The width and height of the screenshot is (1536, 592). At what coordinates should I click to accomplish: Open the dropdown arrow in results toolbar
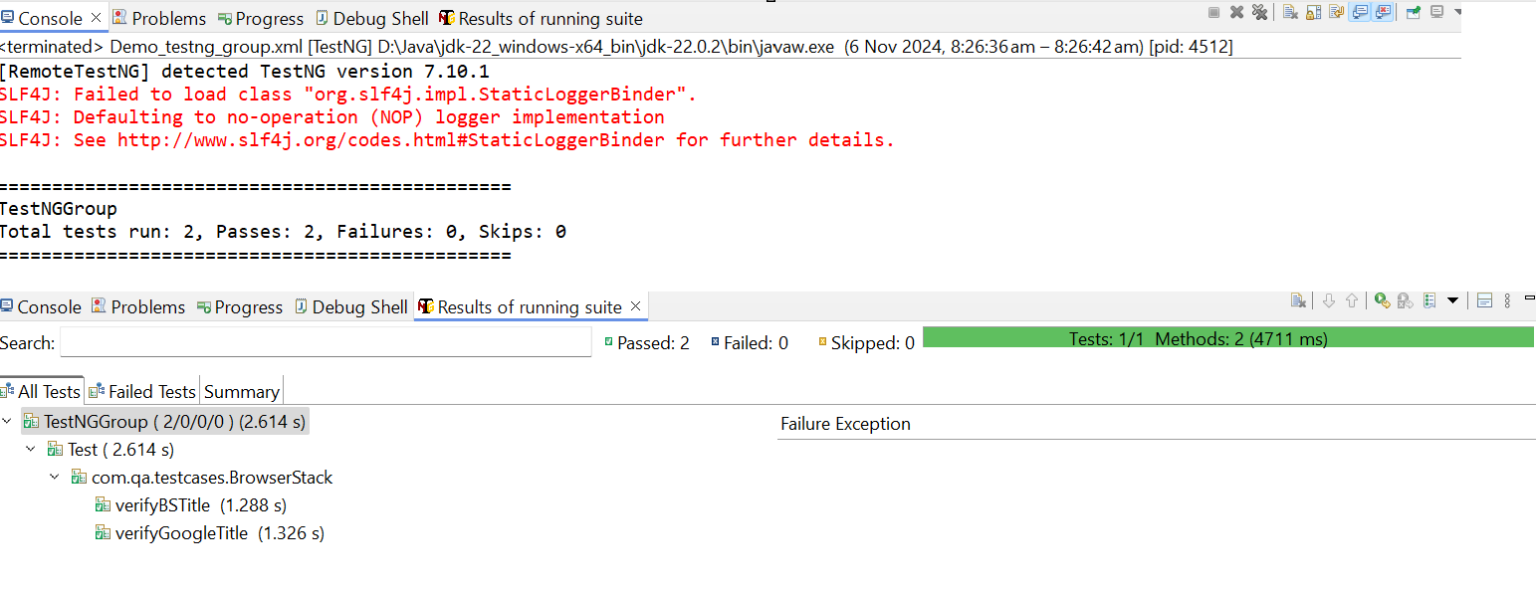[x=1453, y=300]
